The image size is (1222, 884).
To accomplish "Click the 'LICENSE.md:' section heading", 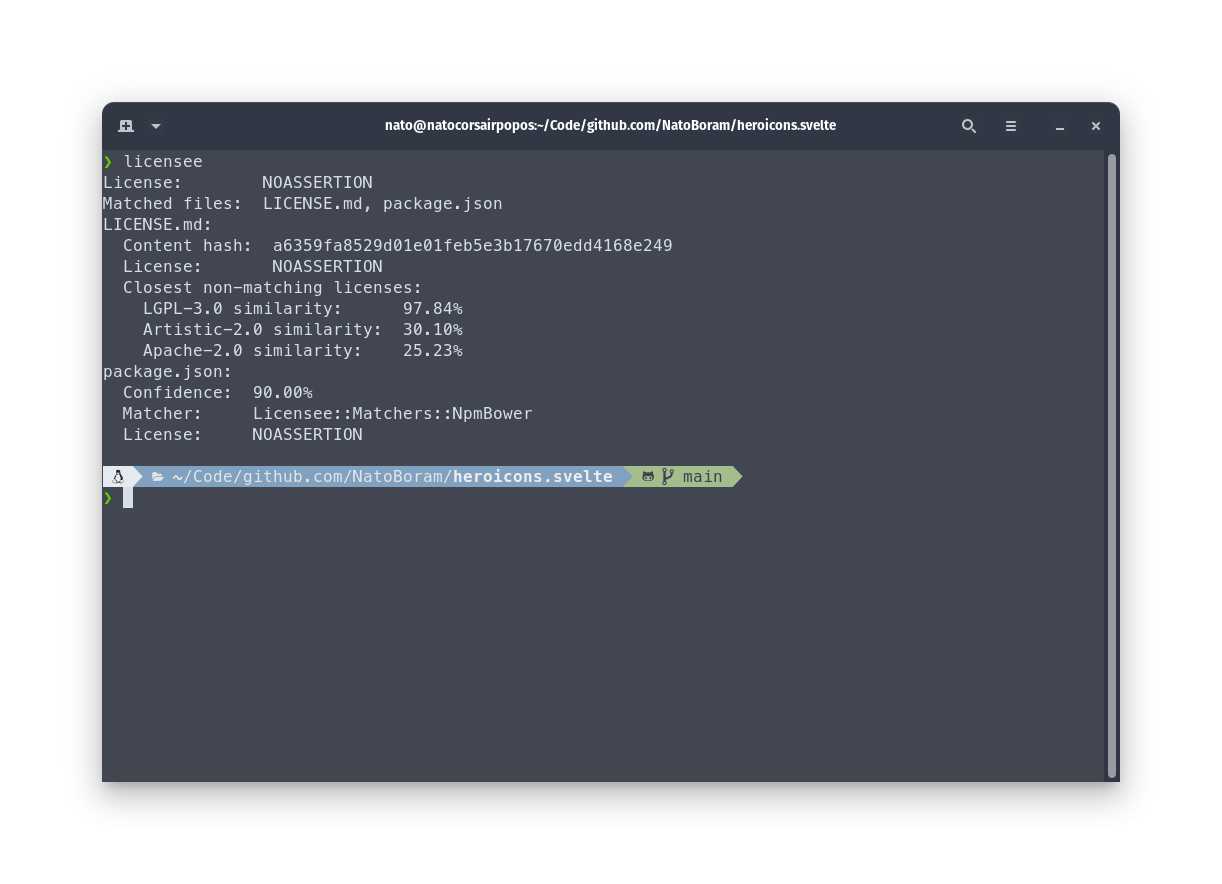I will (158, 225).
